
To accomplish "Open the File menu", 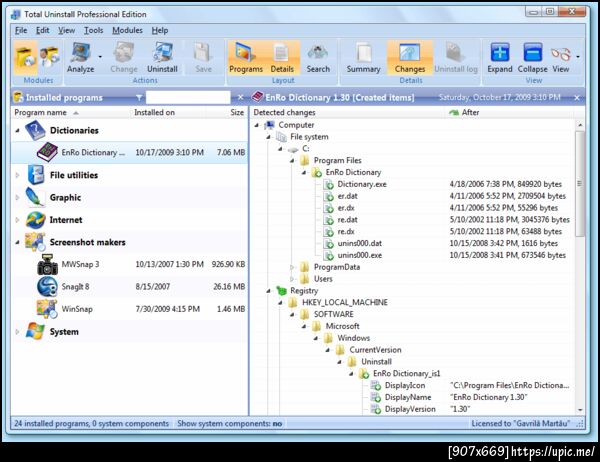I will tap(21, 30).
